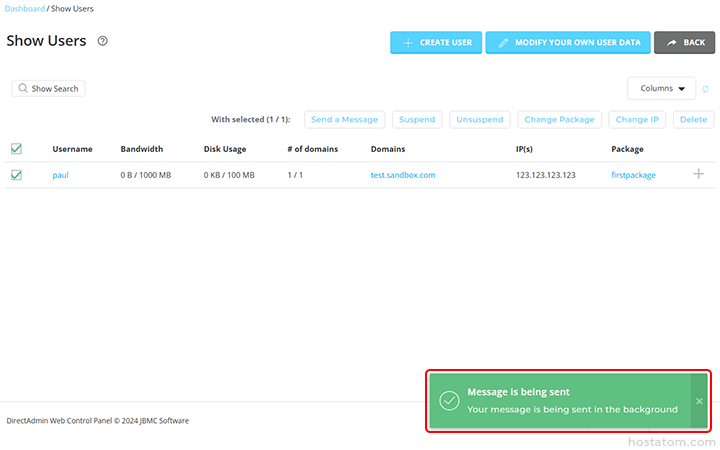
Task: Go back using the Back button
Action: point(685,42)
